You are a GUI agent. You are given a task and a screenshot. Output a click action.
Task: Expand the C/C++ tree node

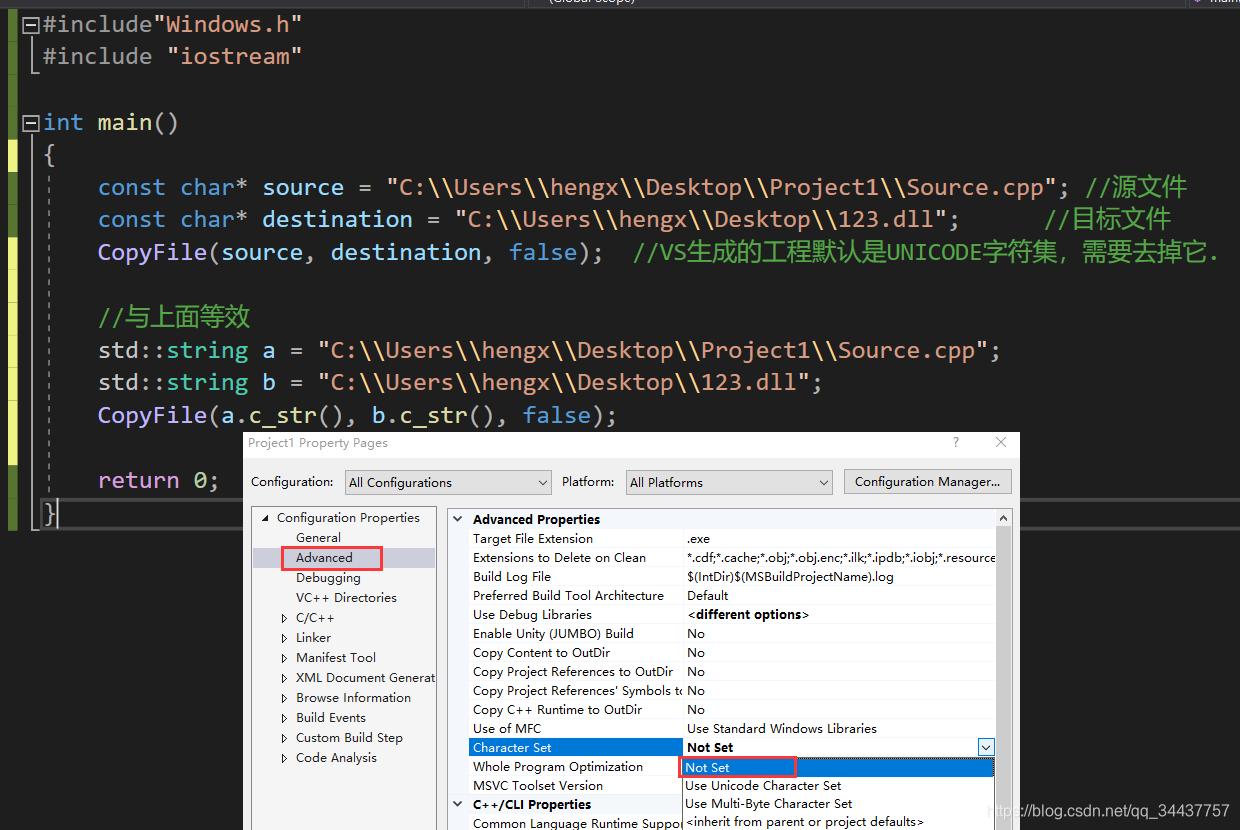(285, 618)
